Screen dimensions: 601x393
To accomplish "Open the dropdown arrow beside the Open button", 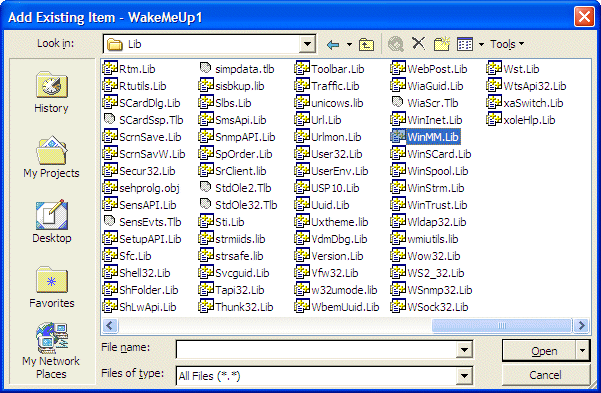I will click(583, 350).
